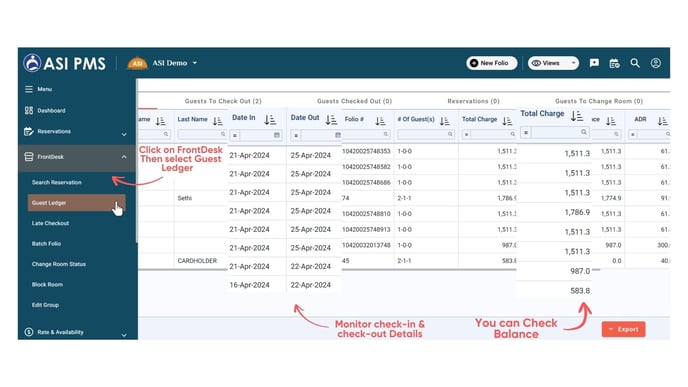Sort by Folio # column
This screenshot has width=688, height=387.
tap(380, 121)
